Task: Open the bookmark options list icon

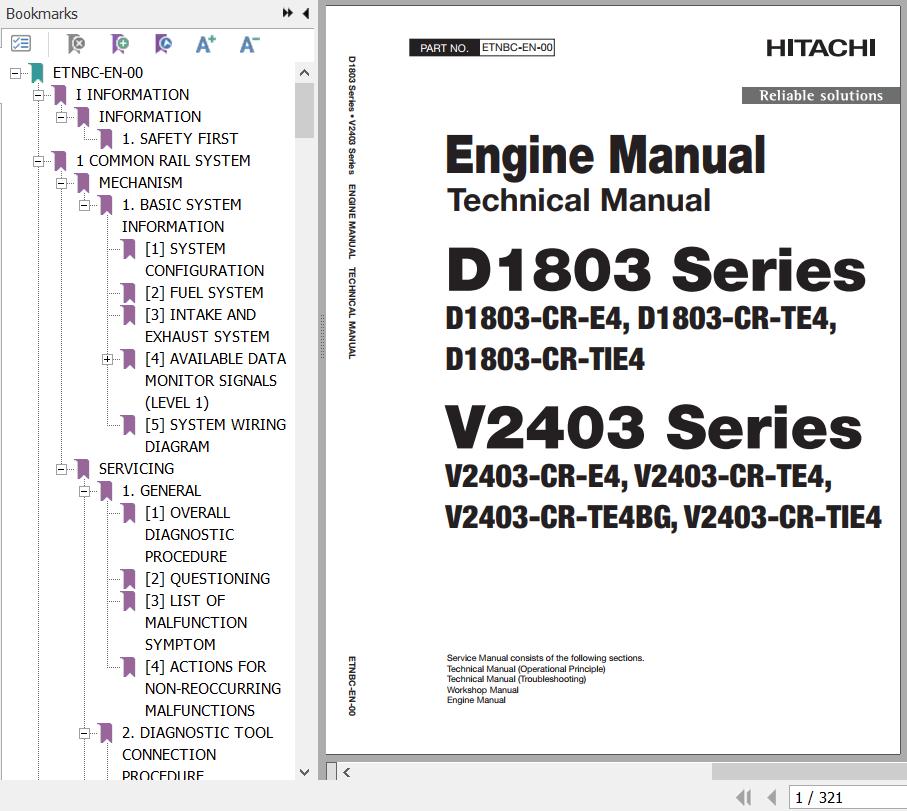Action: click(21, 43)
